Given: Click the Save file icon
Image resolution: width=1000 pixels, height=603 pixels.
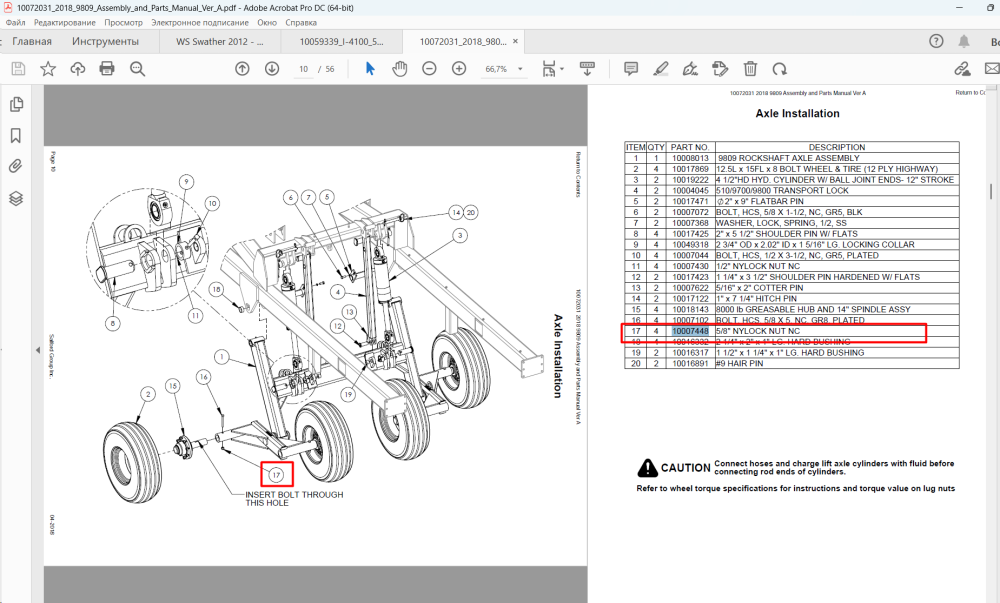Looking at the screenshot, I should click(18, 69).
